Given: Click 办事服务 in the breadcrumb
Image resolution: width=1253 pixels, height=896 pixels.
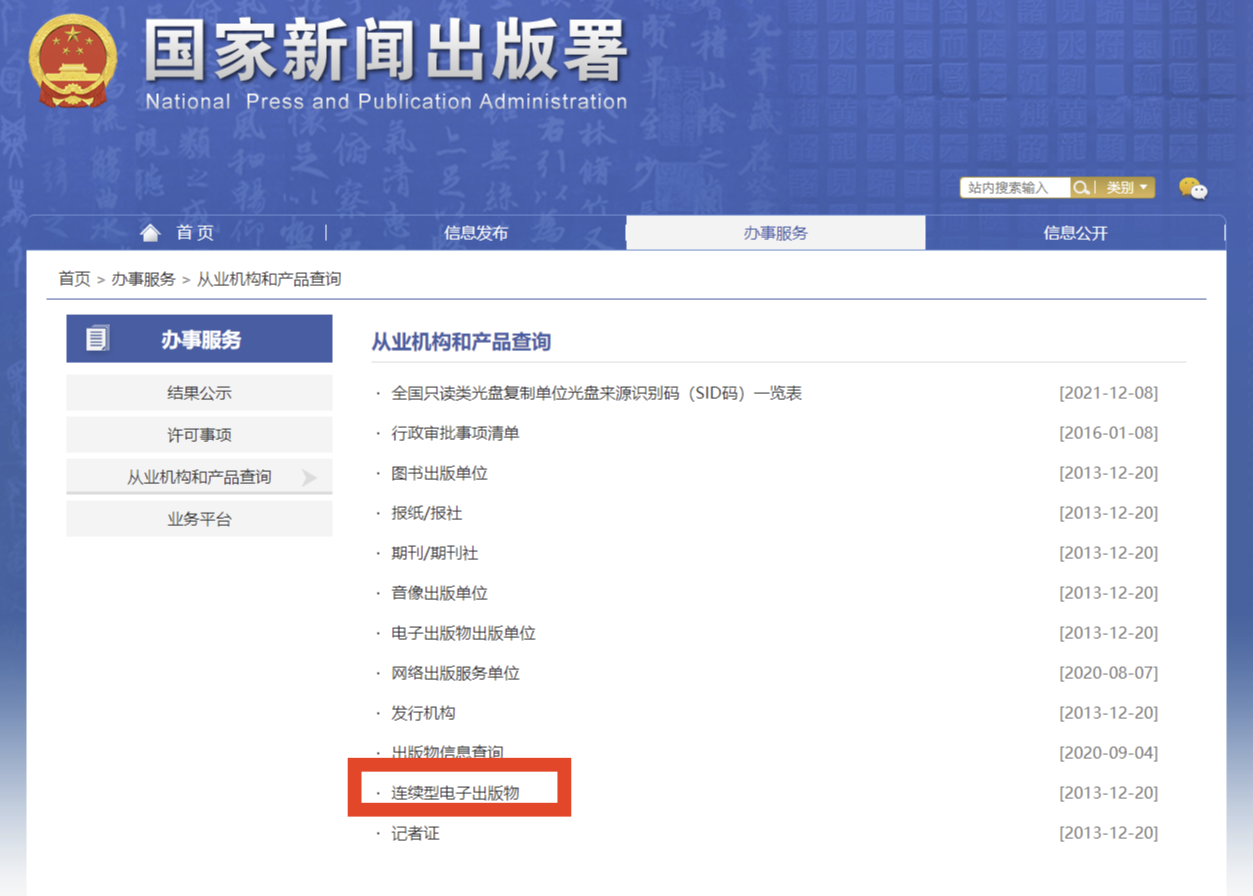Looking at the screenshot, I should (x=143, y=279).
